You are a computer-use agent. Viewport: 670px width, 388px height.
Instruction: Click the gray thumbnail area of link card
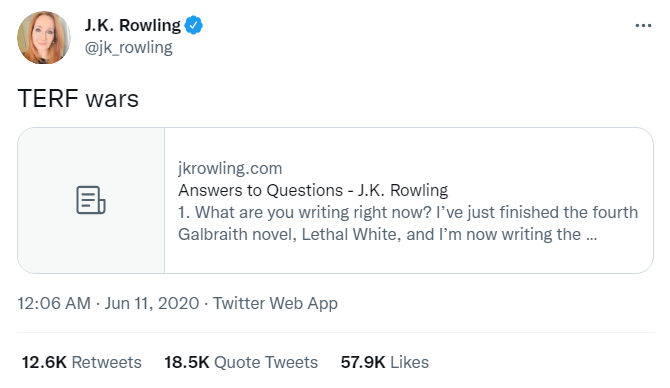point(91,200)
